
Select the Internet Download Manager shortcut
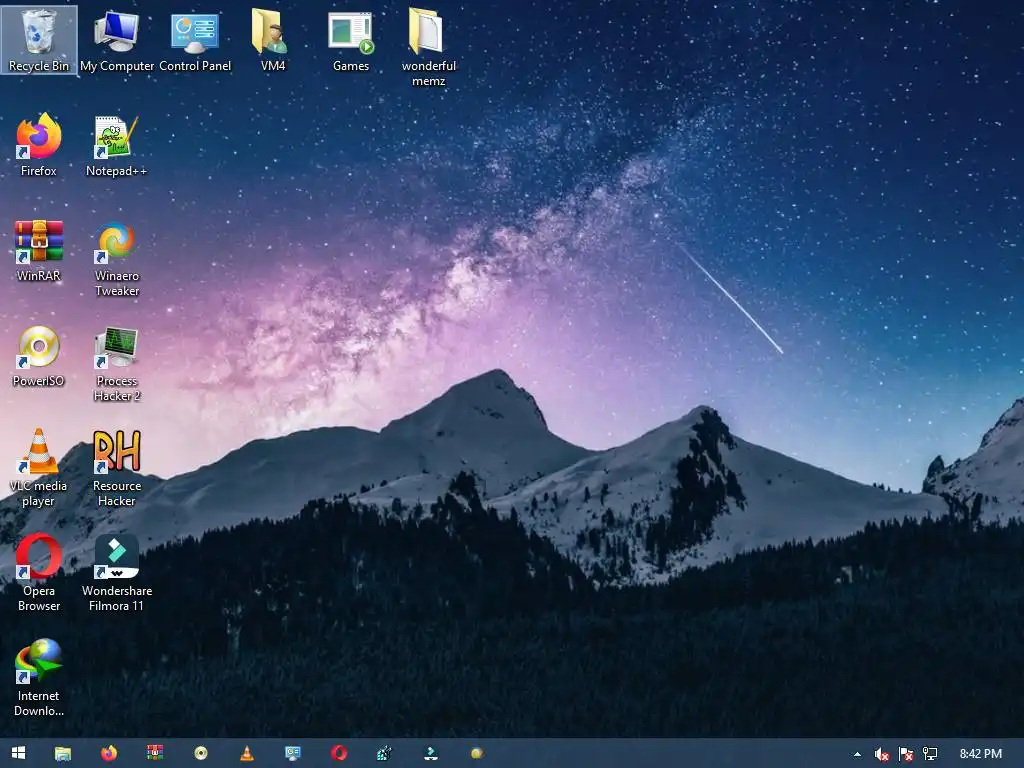(39, 678)
